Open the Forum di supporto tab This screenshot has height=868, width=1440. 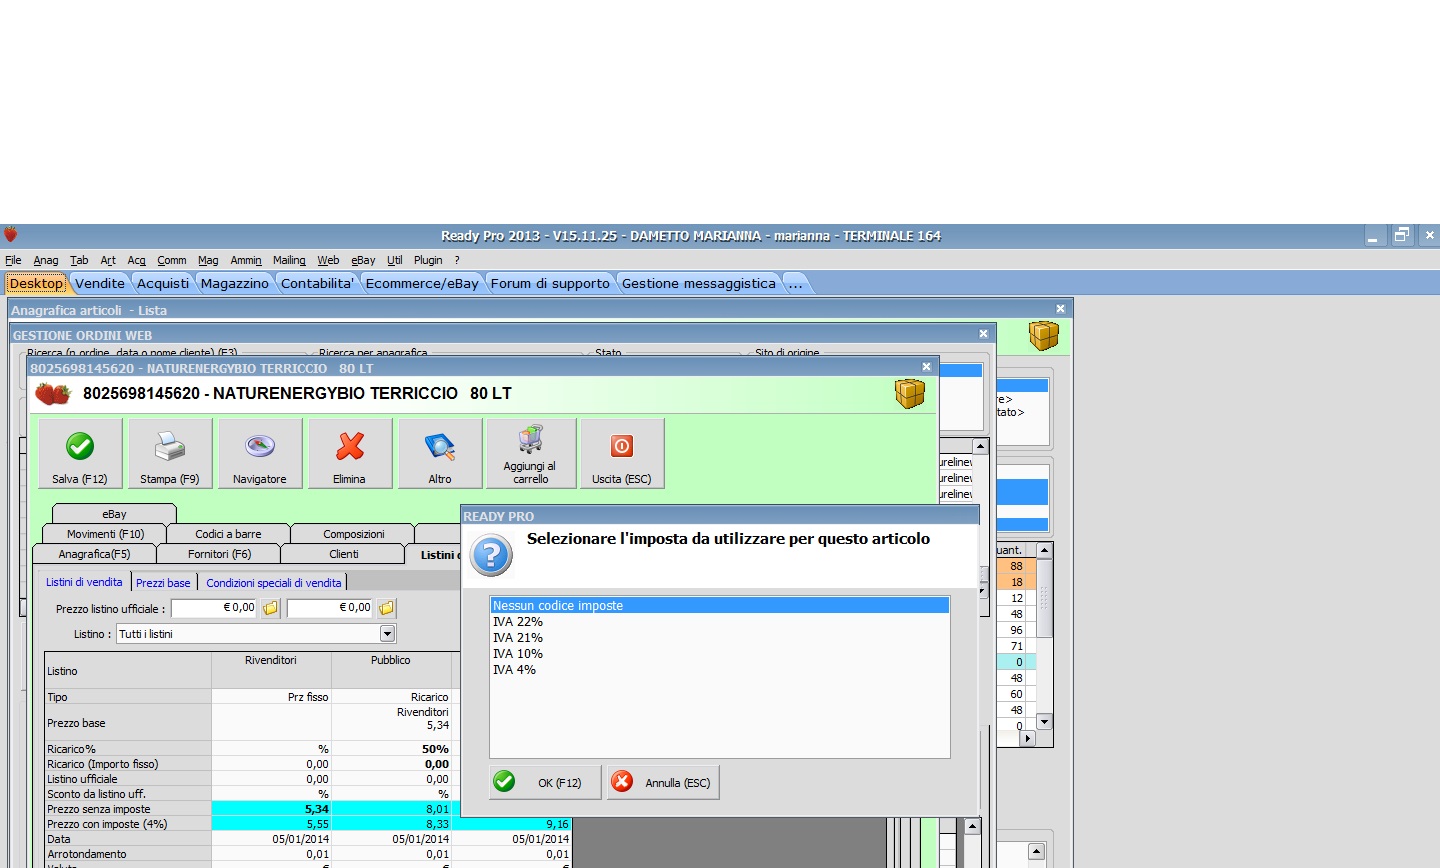[x=550, y=284]
